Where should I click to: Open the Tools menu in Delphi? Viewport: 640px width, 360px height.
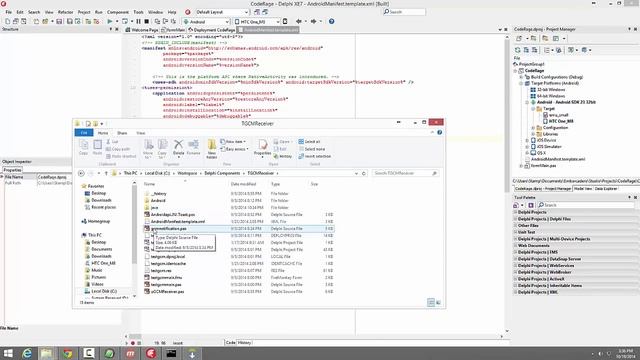click(x=138, y=12)
